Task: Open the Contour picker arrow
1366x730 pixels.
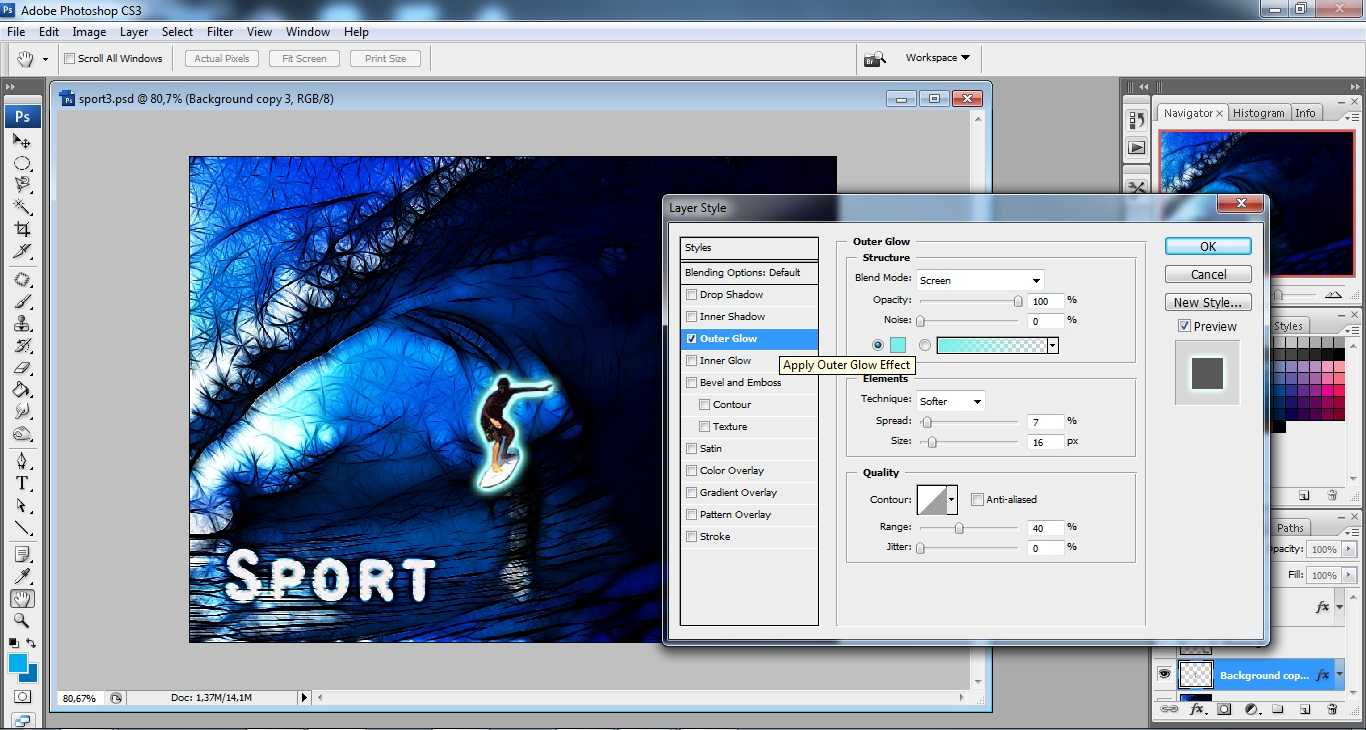Action: tap(951, 500)
